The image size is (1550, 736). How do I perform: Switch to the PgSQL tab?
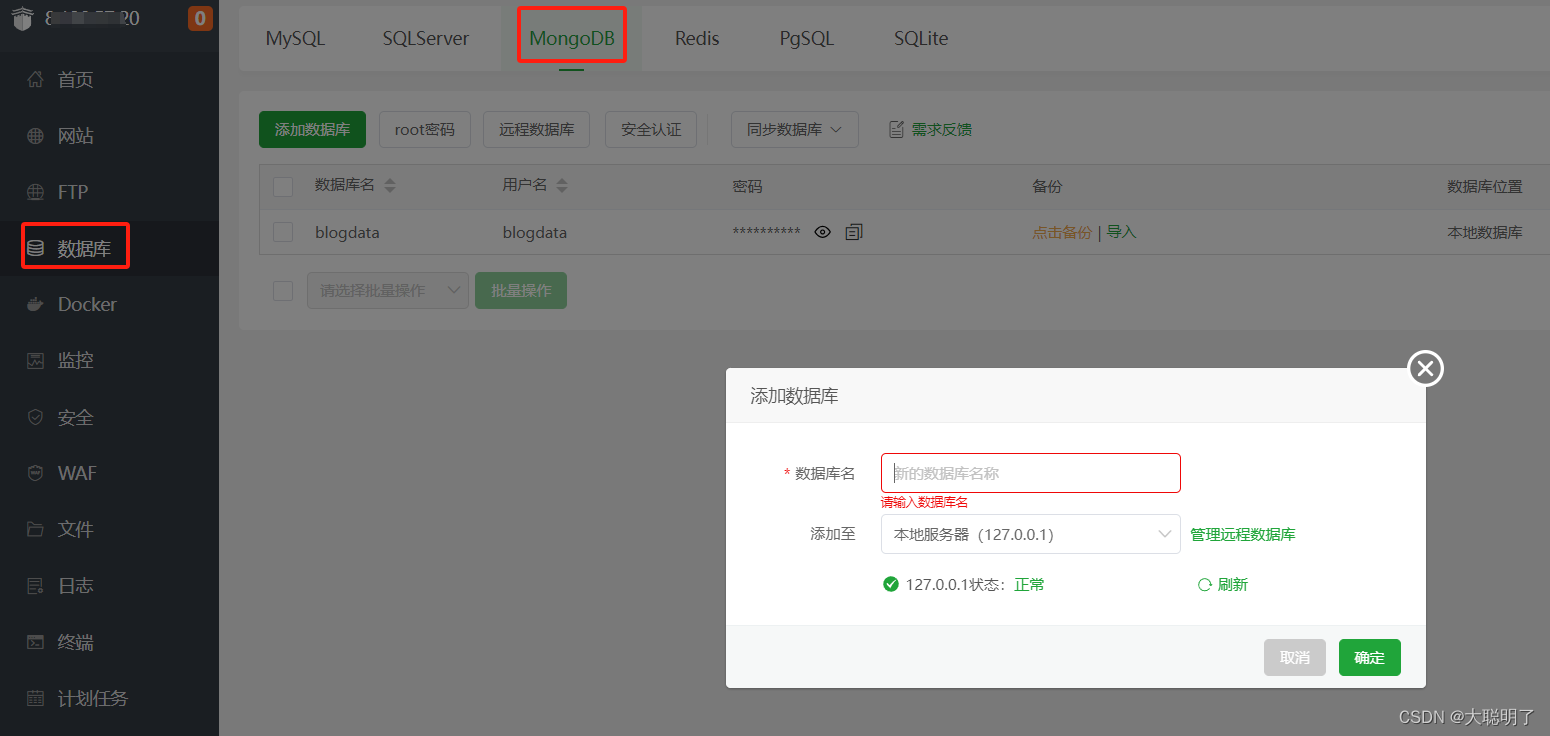pyautogui.click(x=807, y=38)
